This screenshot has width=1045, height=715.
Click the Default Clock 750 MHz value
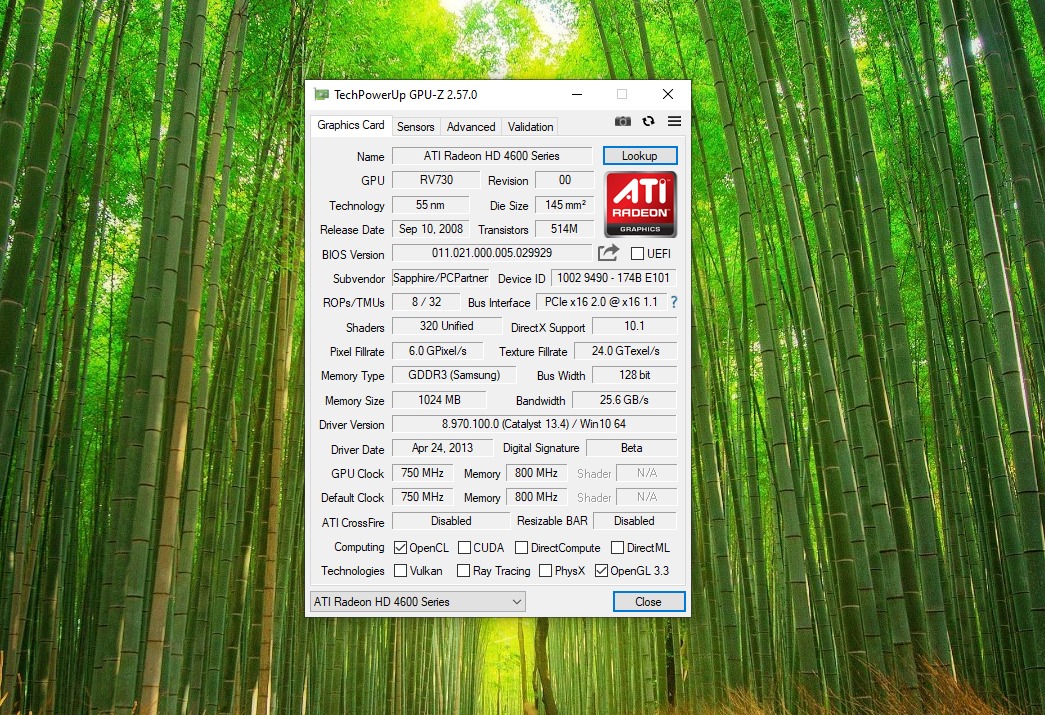[x=423, y=497]
